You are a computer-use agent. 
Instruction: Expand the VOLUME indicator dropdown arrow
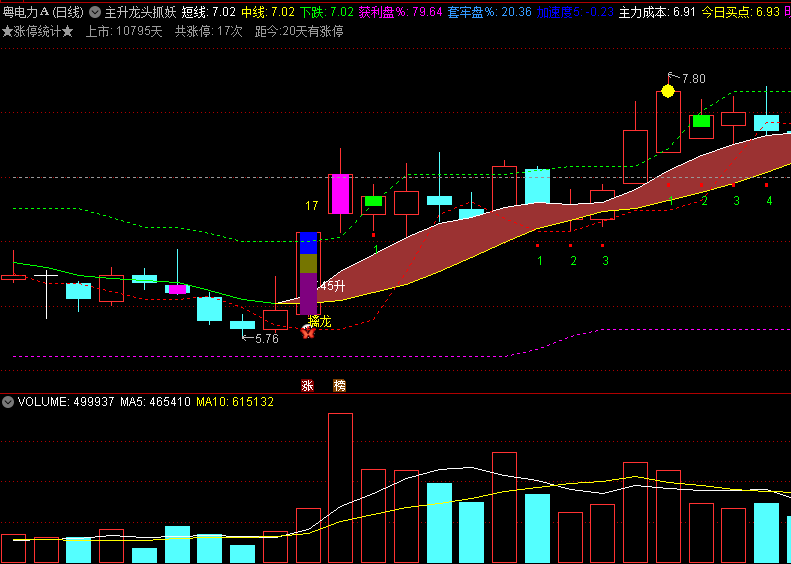[8, 402]
